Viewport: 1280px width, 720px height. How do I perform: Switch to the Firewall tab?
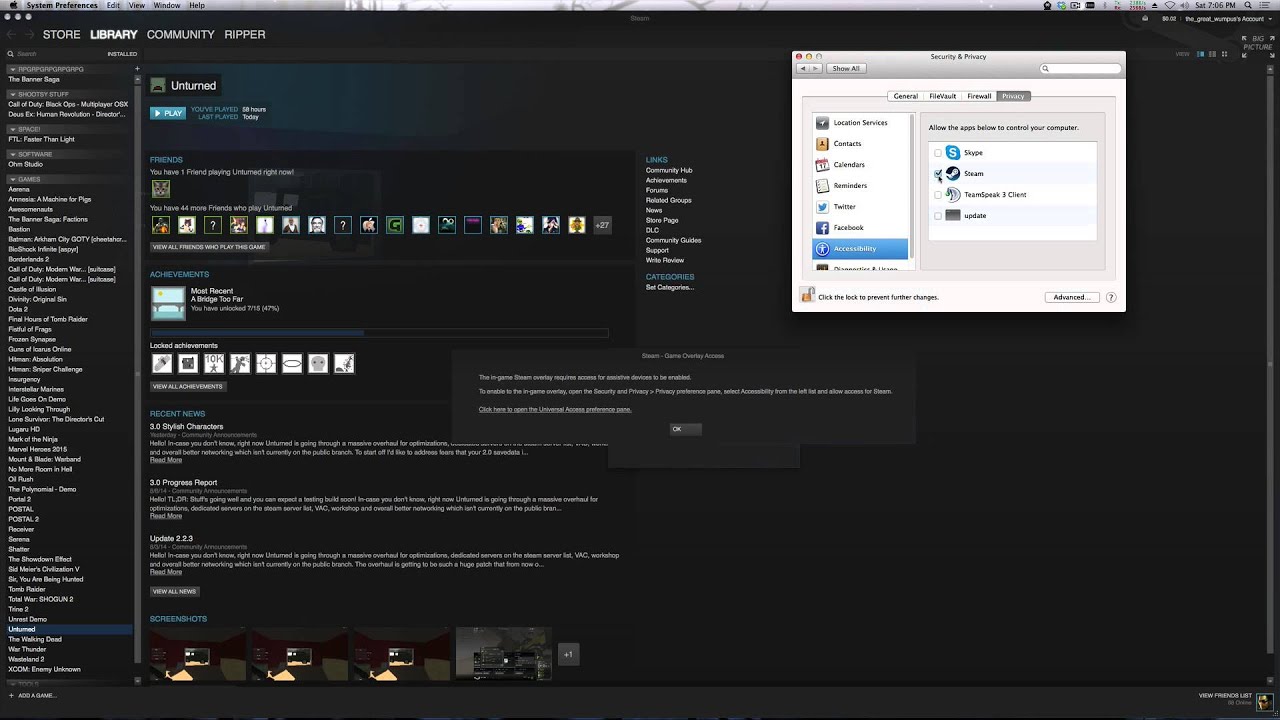979,96
